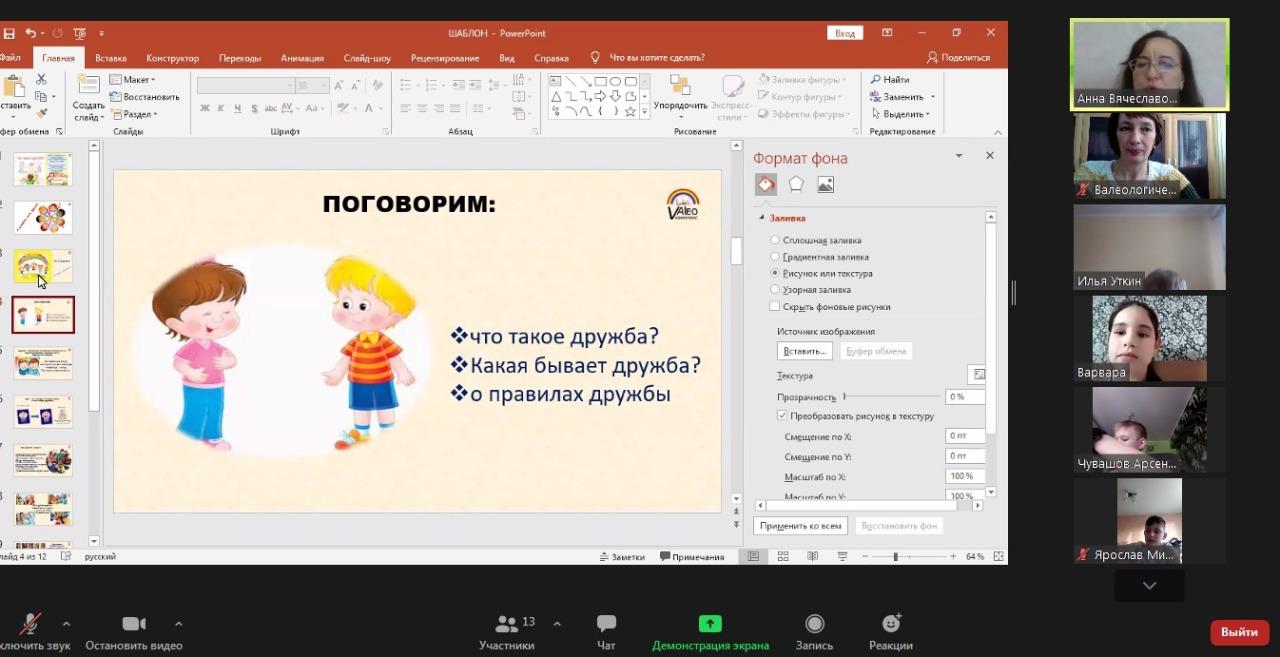Viewport: 1280px width, 657px height.
Task: Fit slide to current window icon
Action: pos(998,556)
